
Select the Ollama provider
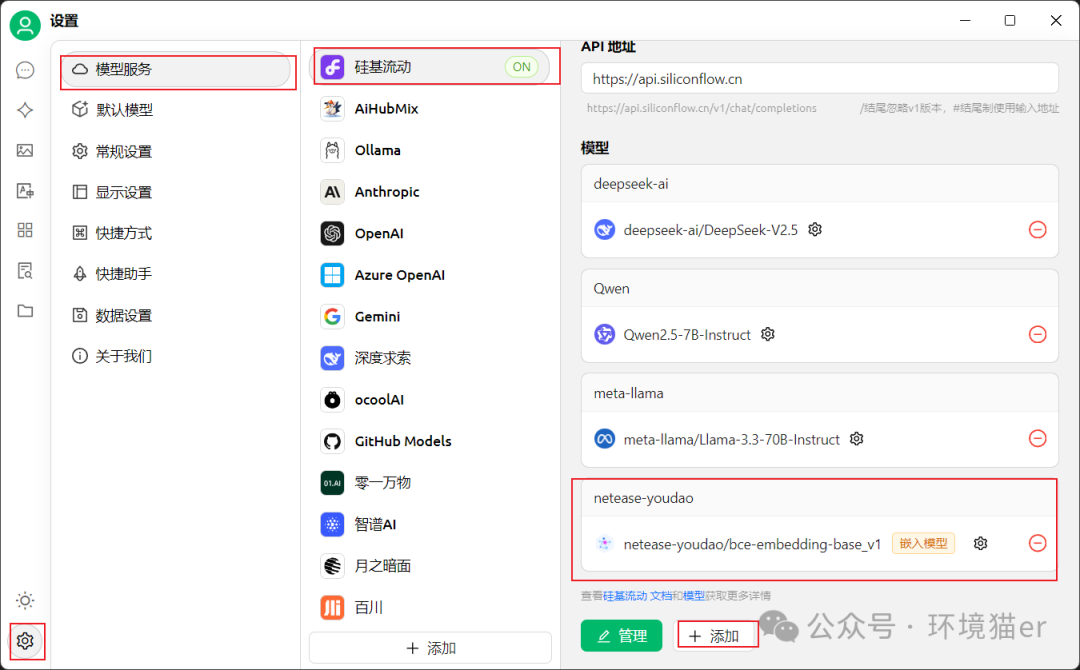point(430,150)
